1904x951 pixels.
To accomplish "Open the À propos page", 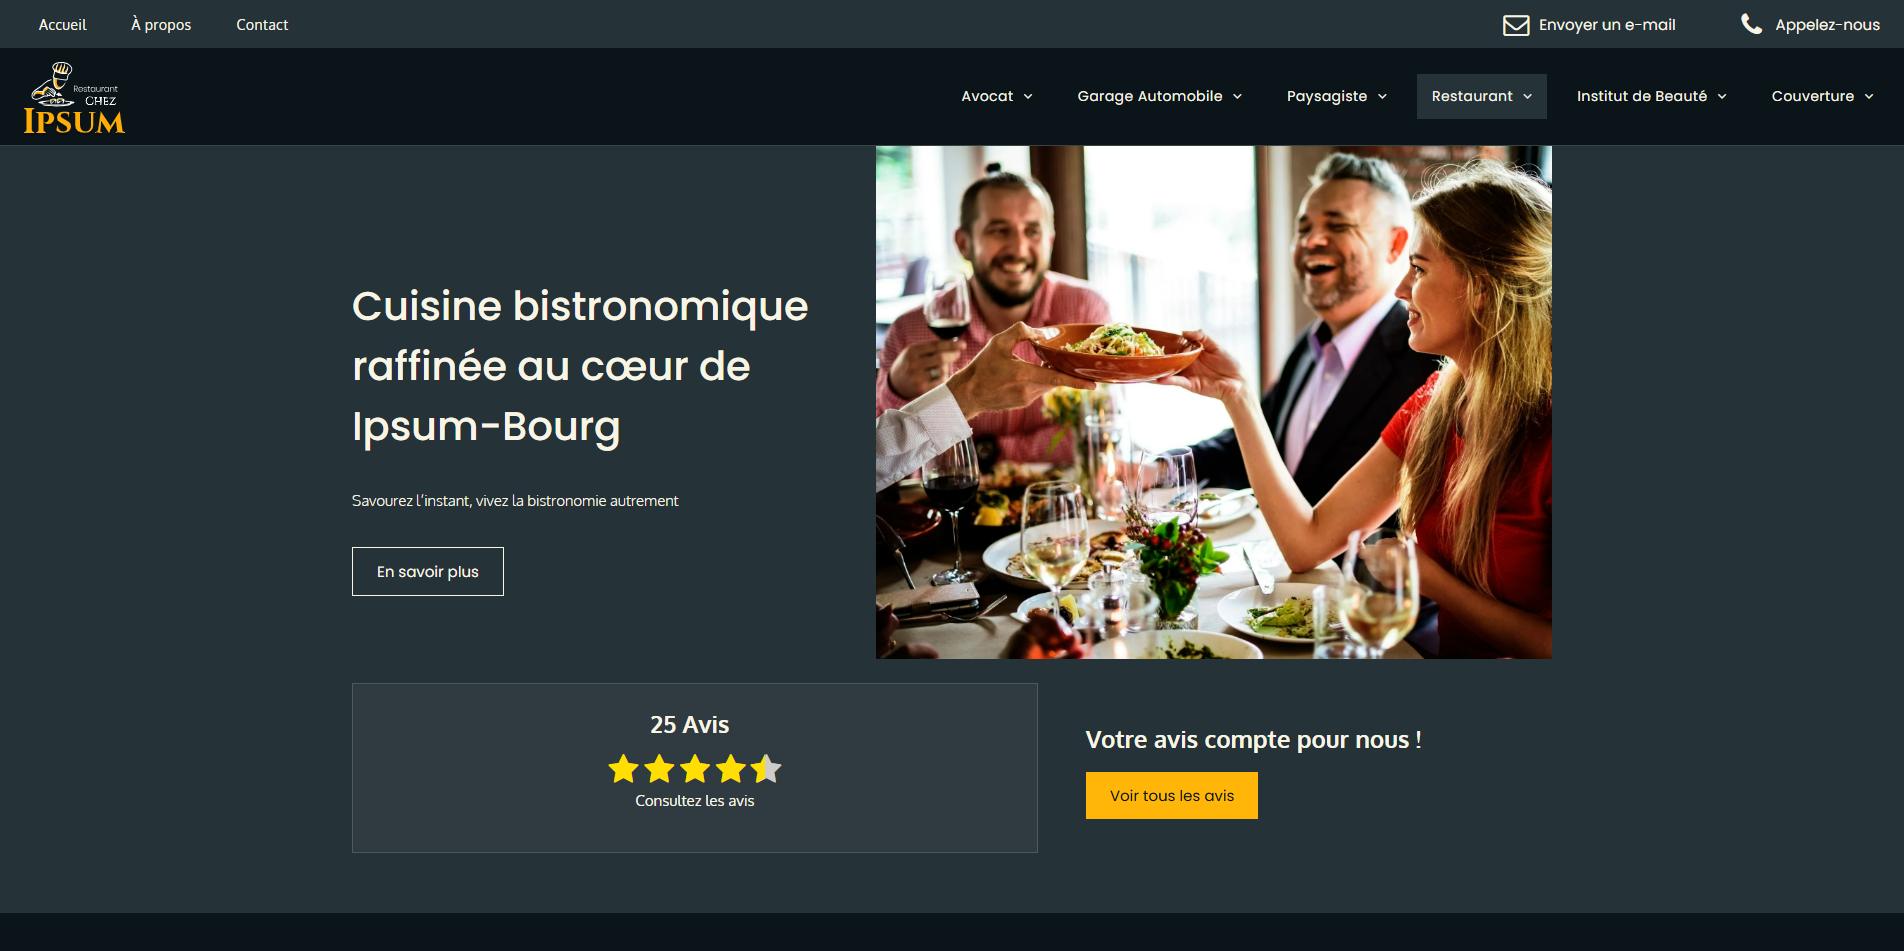I will point(161,24).
